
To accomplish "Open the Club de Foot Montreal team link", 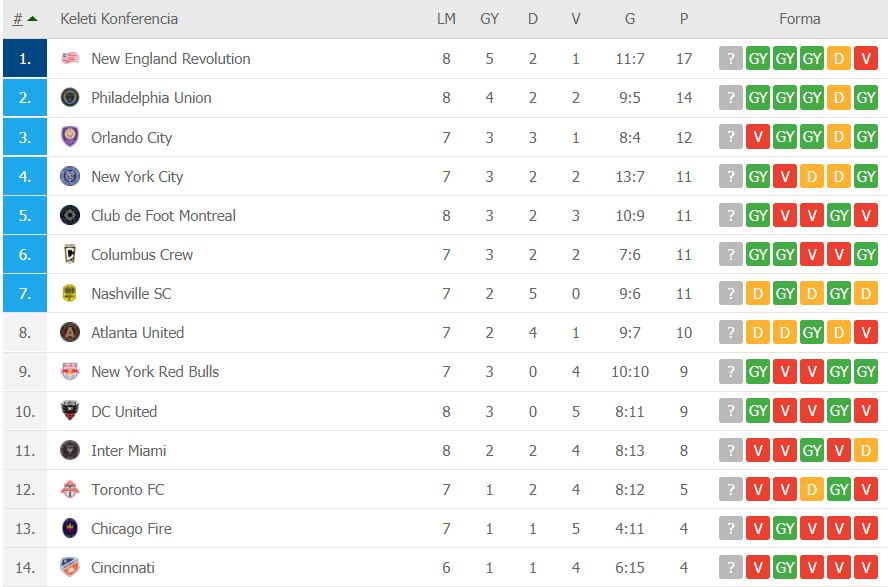I will [163, 216].
